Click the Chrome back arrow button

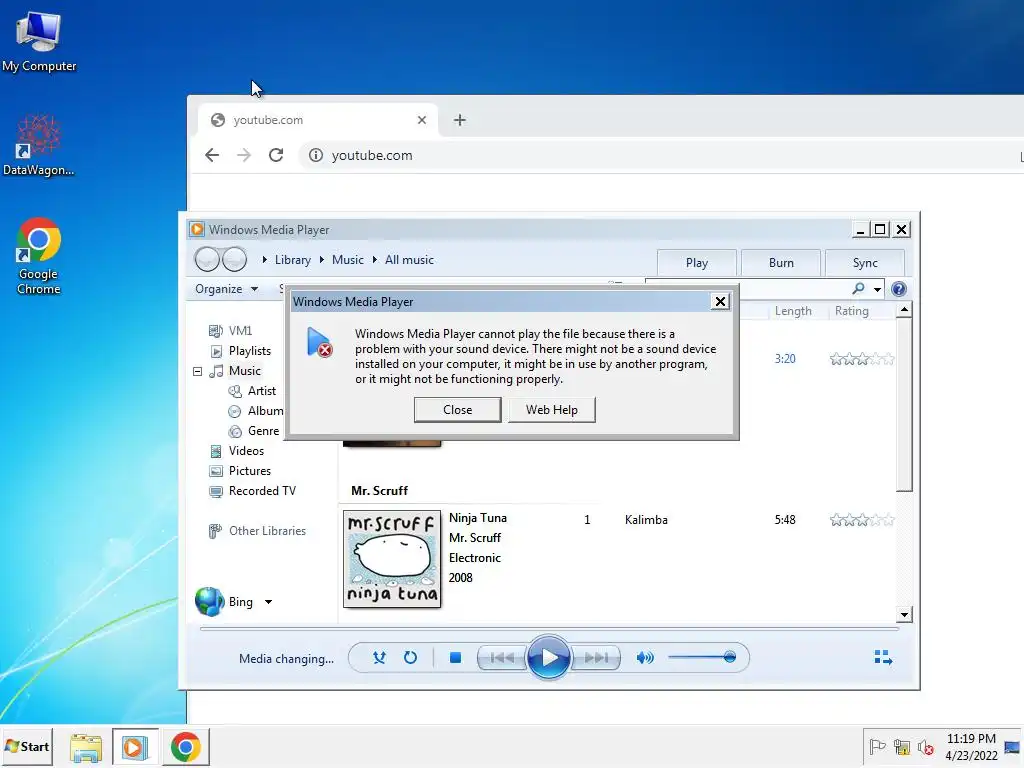click(x=212, y=155)
